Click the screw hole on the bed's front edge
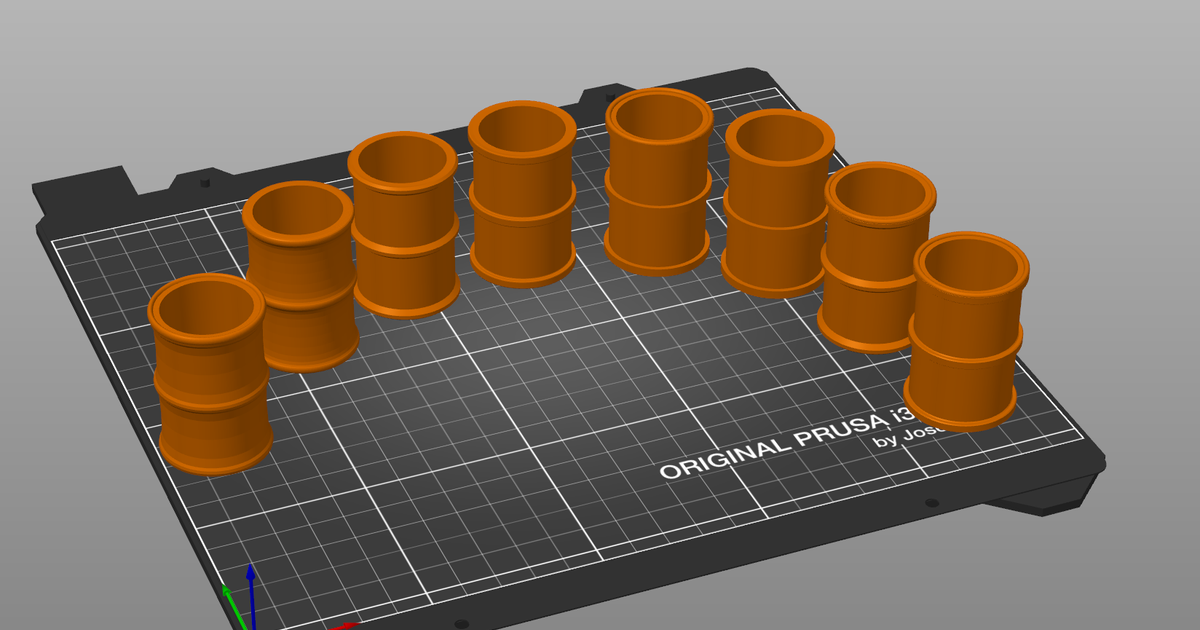The image size is (1200, 630). click(931, 502)
